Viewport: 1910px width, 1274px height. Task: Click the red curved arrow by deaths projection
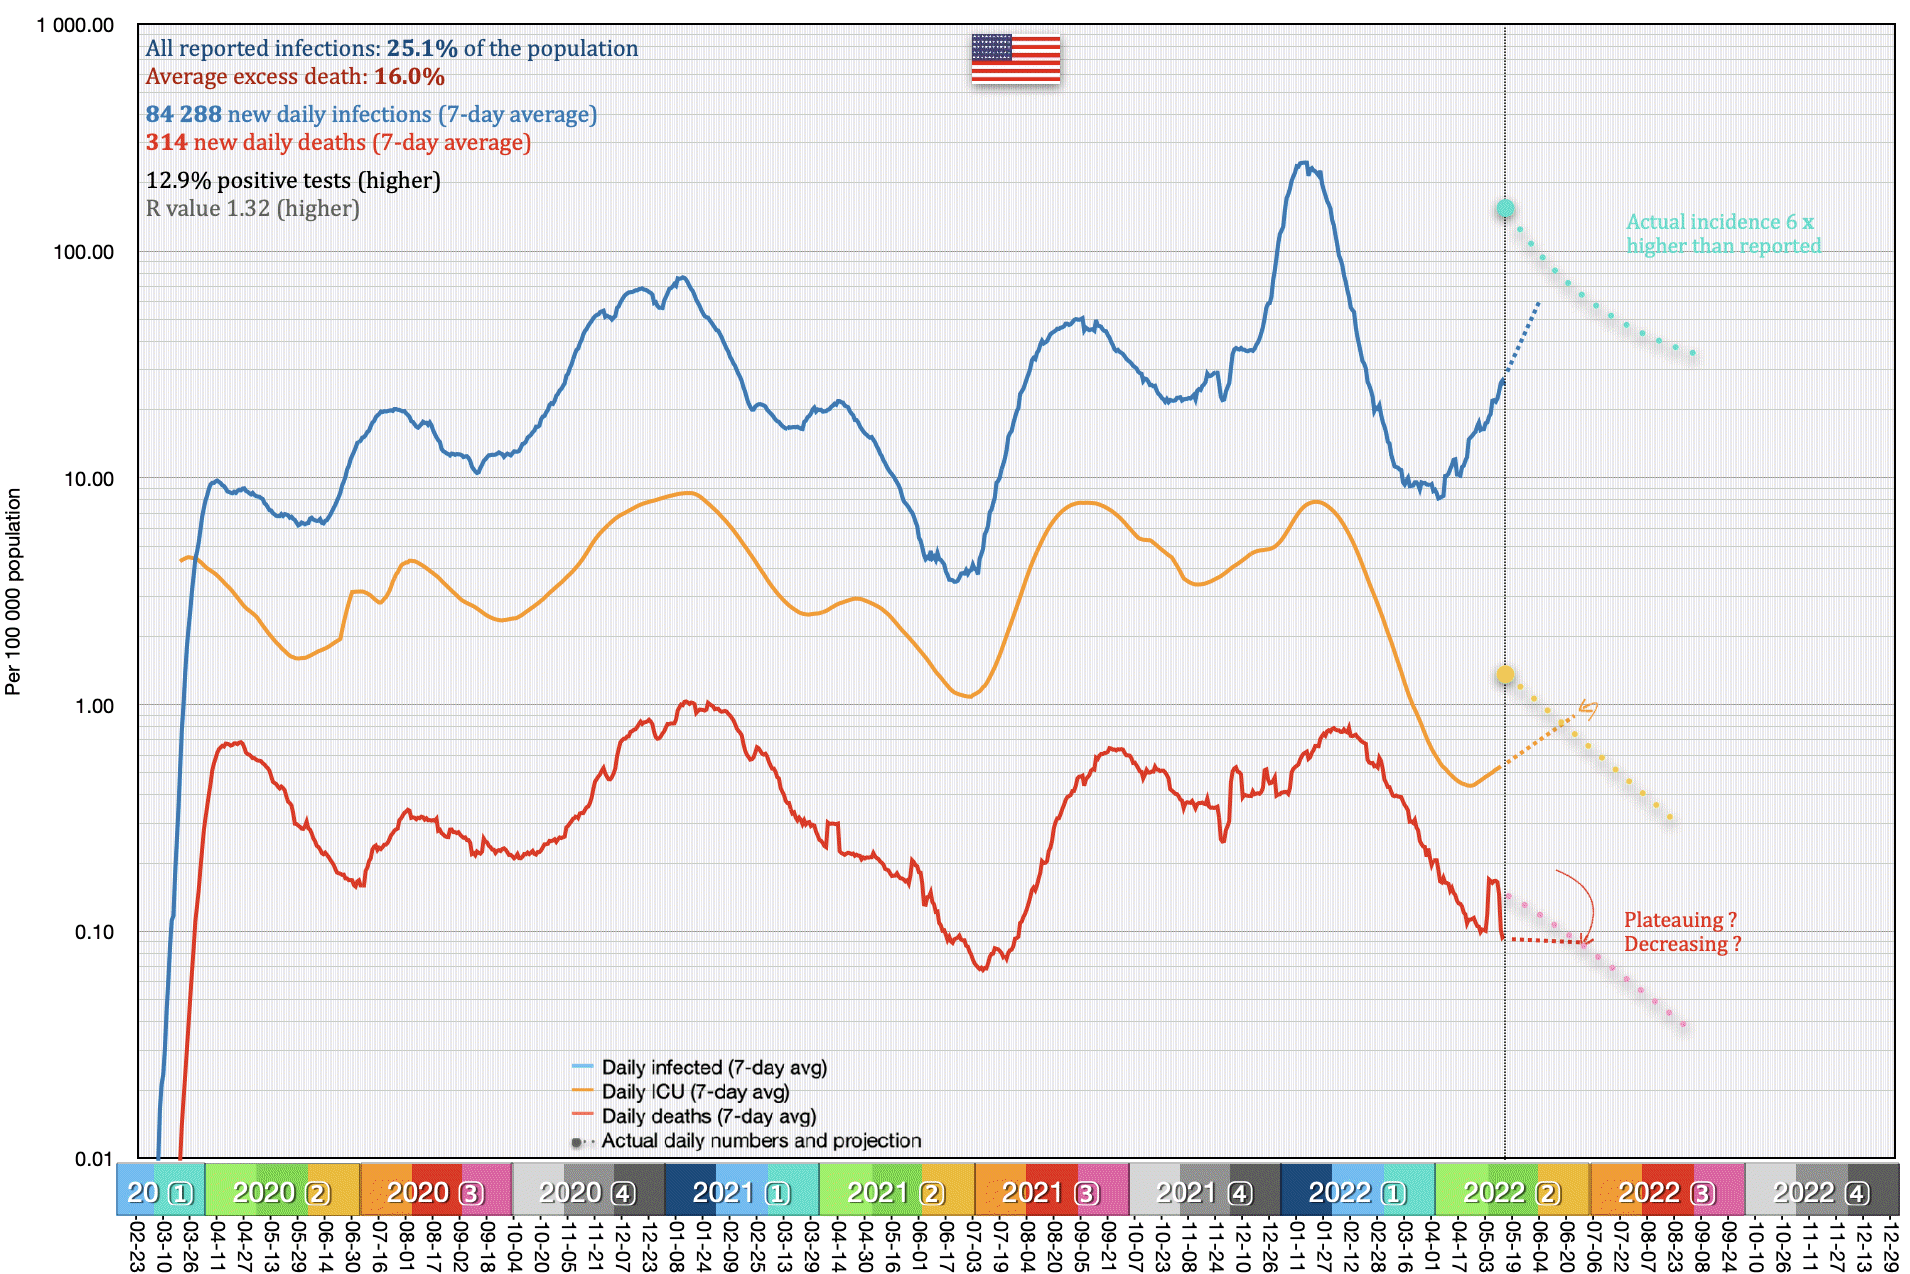coord(1578,905)
